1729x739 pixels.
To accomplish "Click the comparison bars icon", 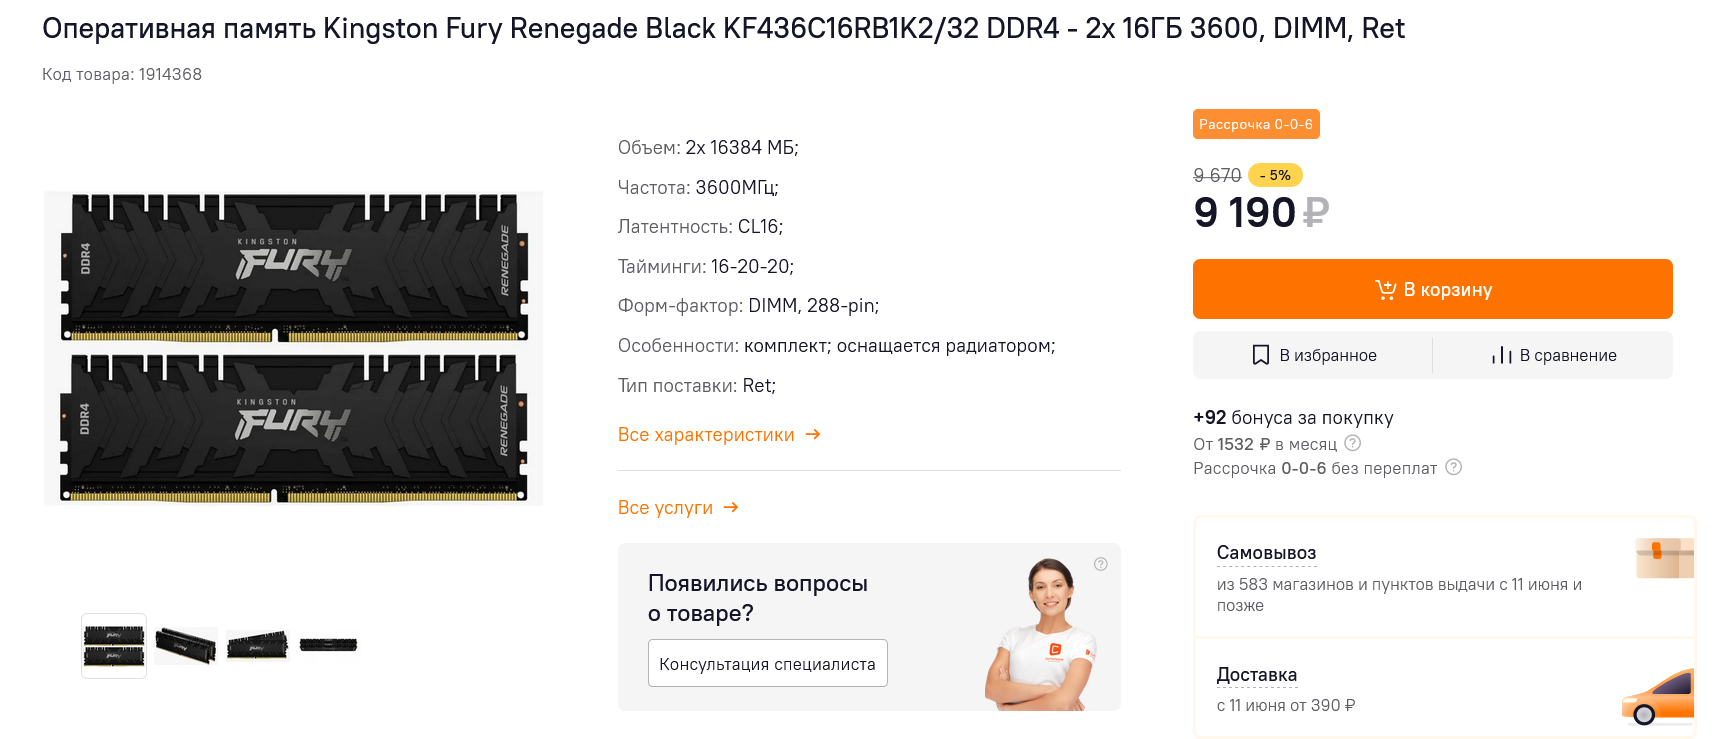I will coord(1501,355).
